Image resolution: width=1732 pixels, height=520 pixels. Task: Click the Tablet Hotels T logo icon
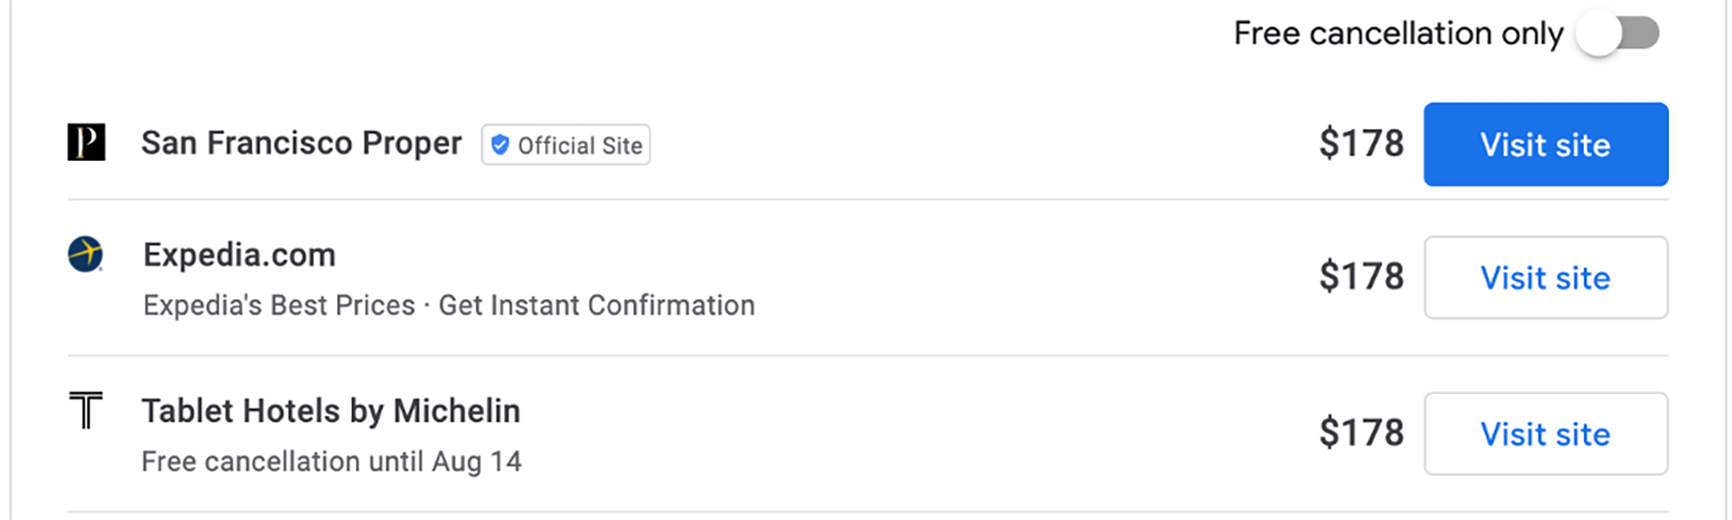86,410
